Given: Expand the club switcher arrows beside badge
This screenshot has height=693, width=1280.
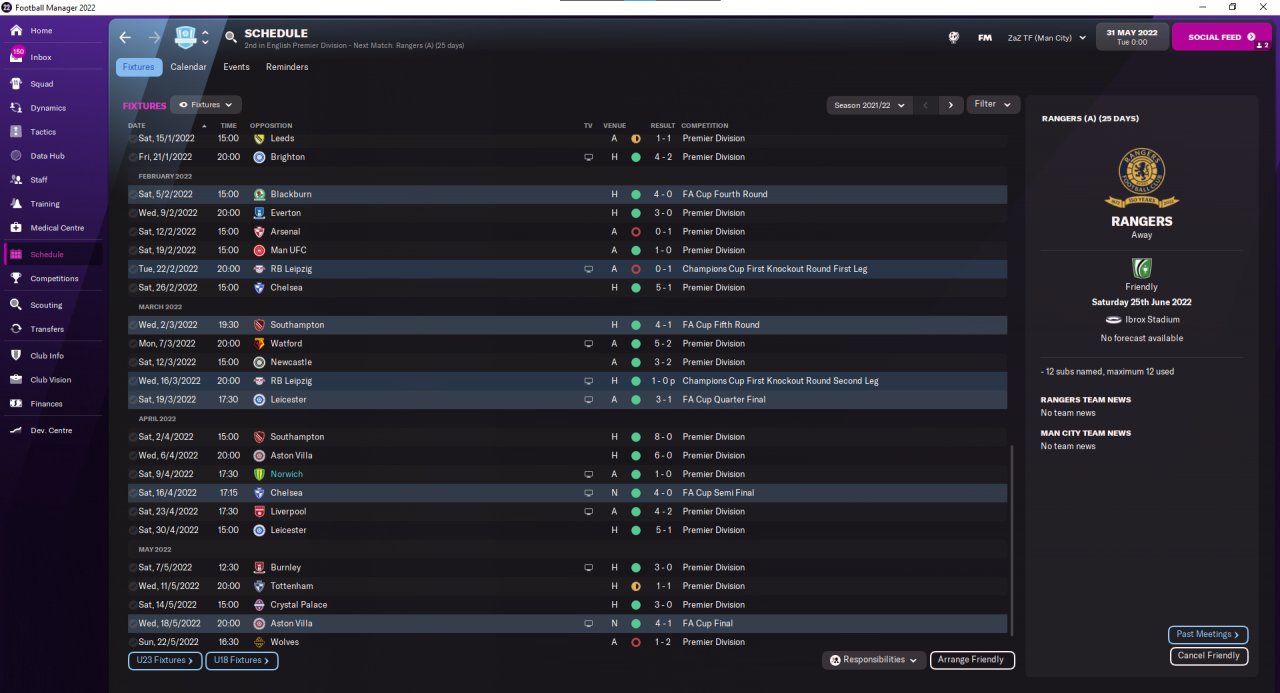Looking at the screenshot, I should tap(205, 37).
